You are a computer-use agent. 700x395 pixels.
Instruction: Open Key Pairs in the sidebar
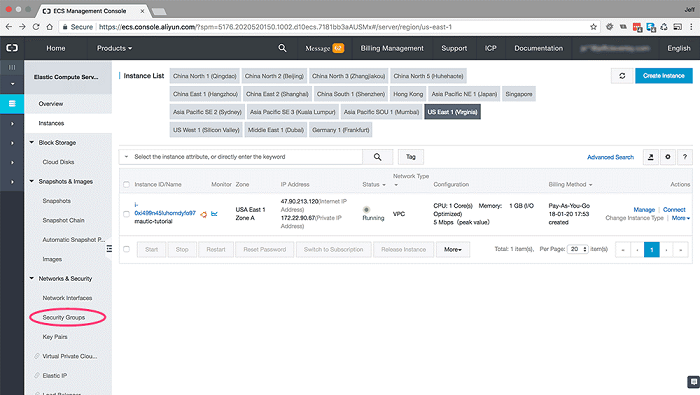click(55, 337)
